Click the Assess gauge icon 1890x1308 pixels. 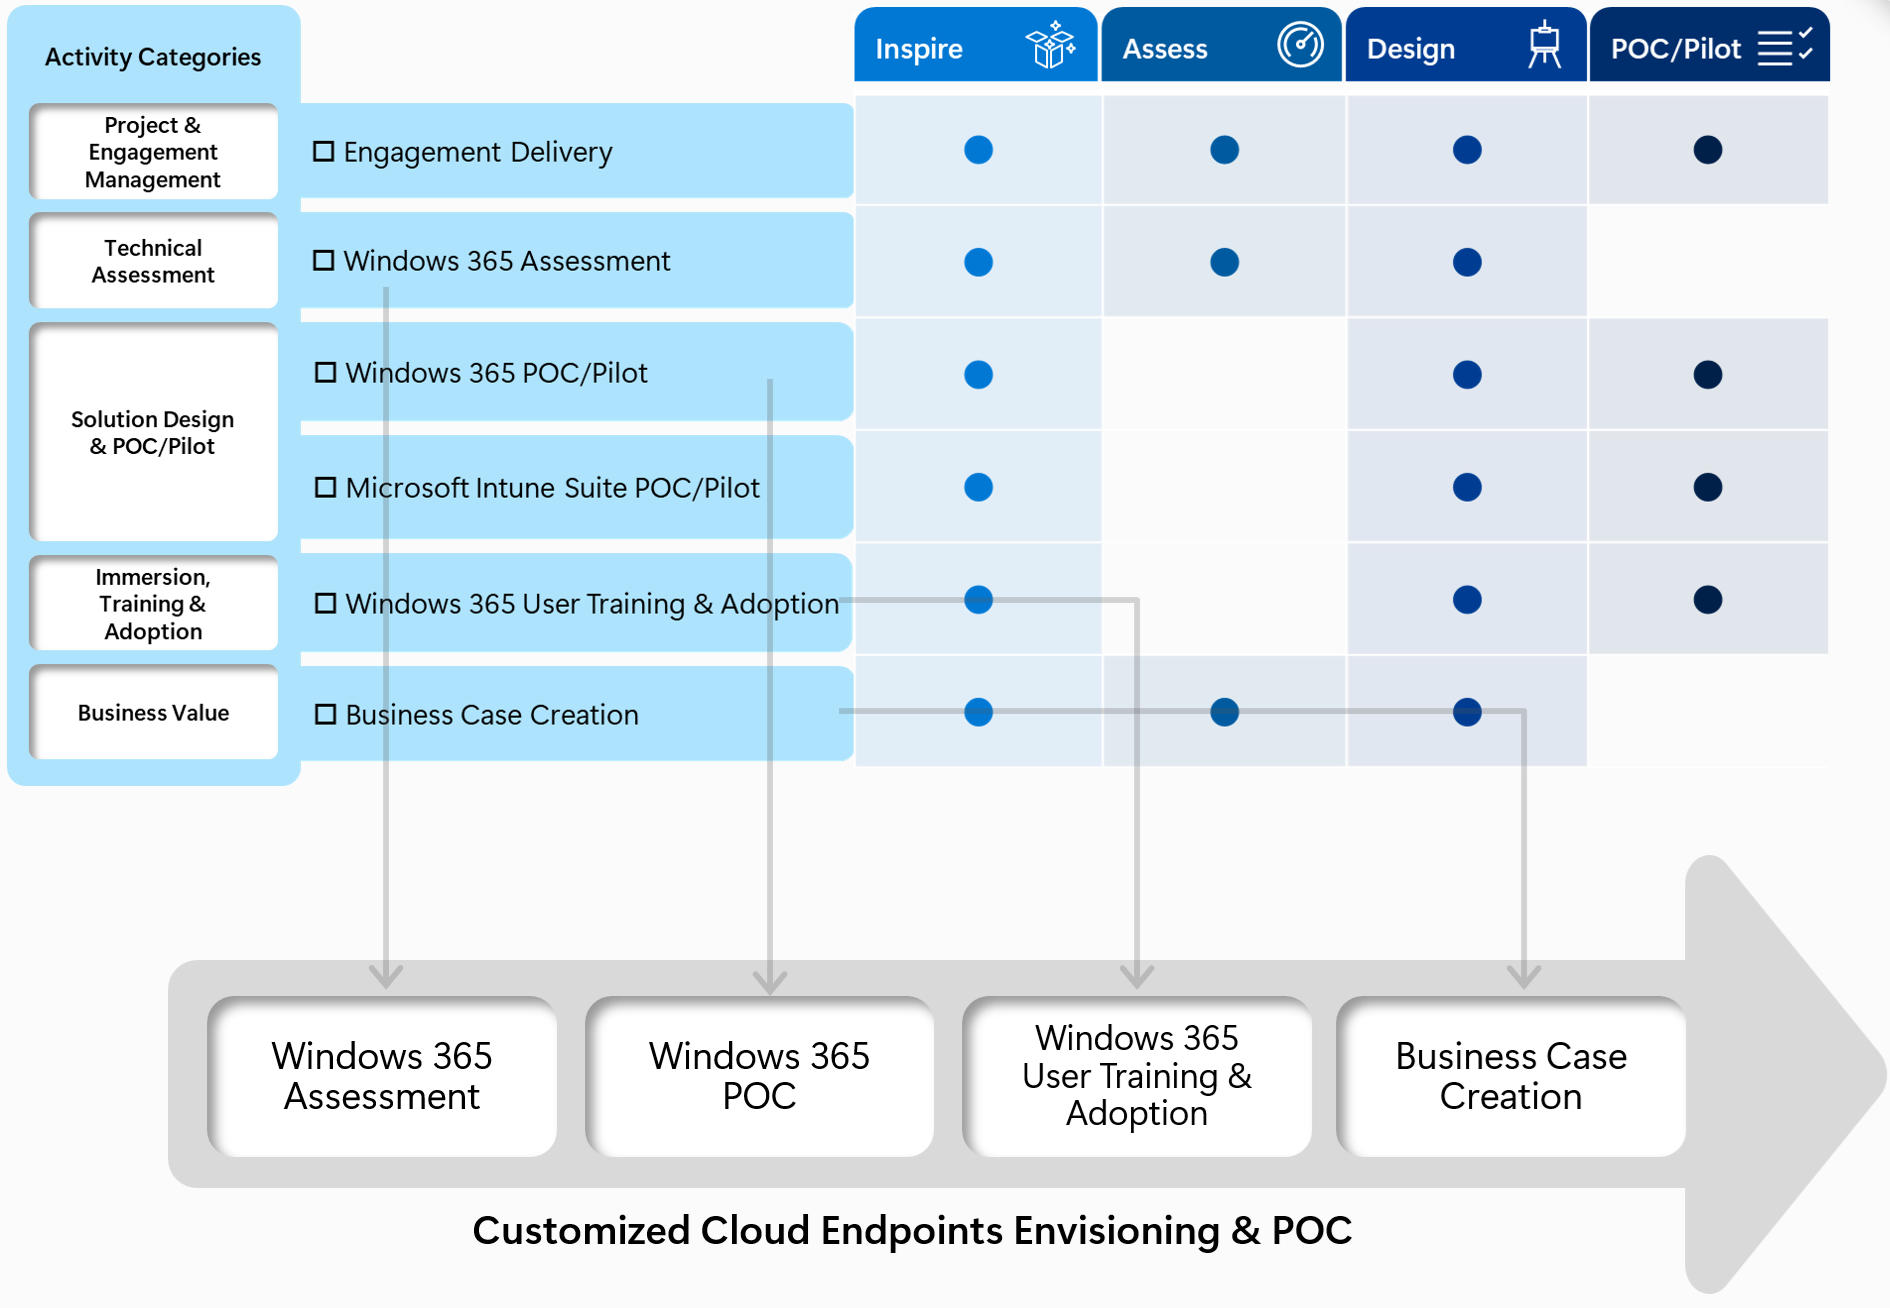[x=1300, y=45]
